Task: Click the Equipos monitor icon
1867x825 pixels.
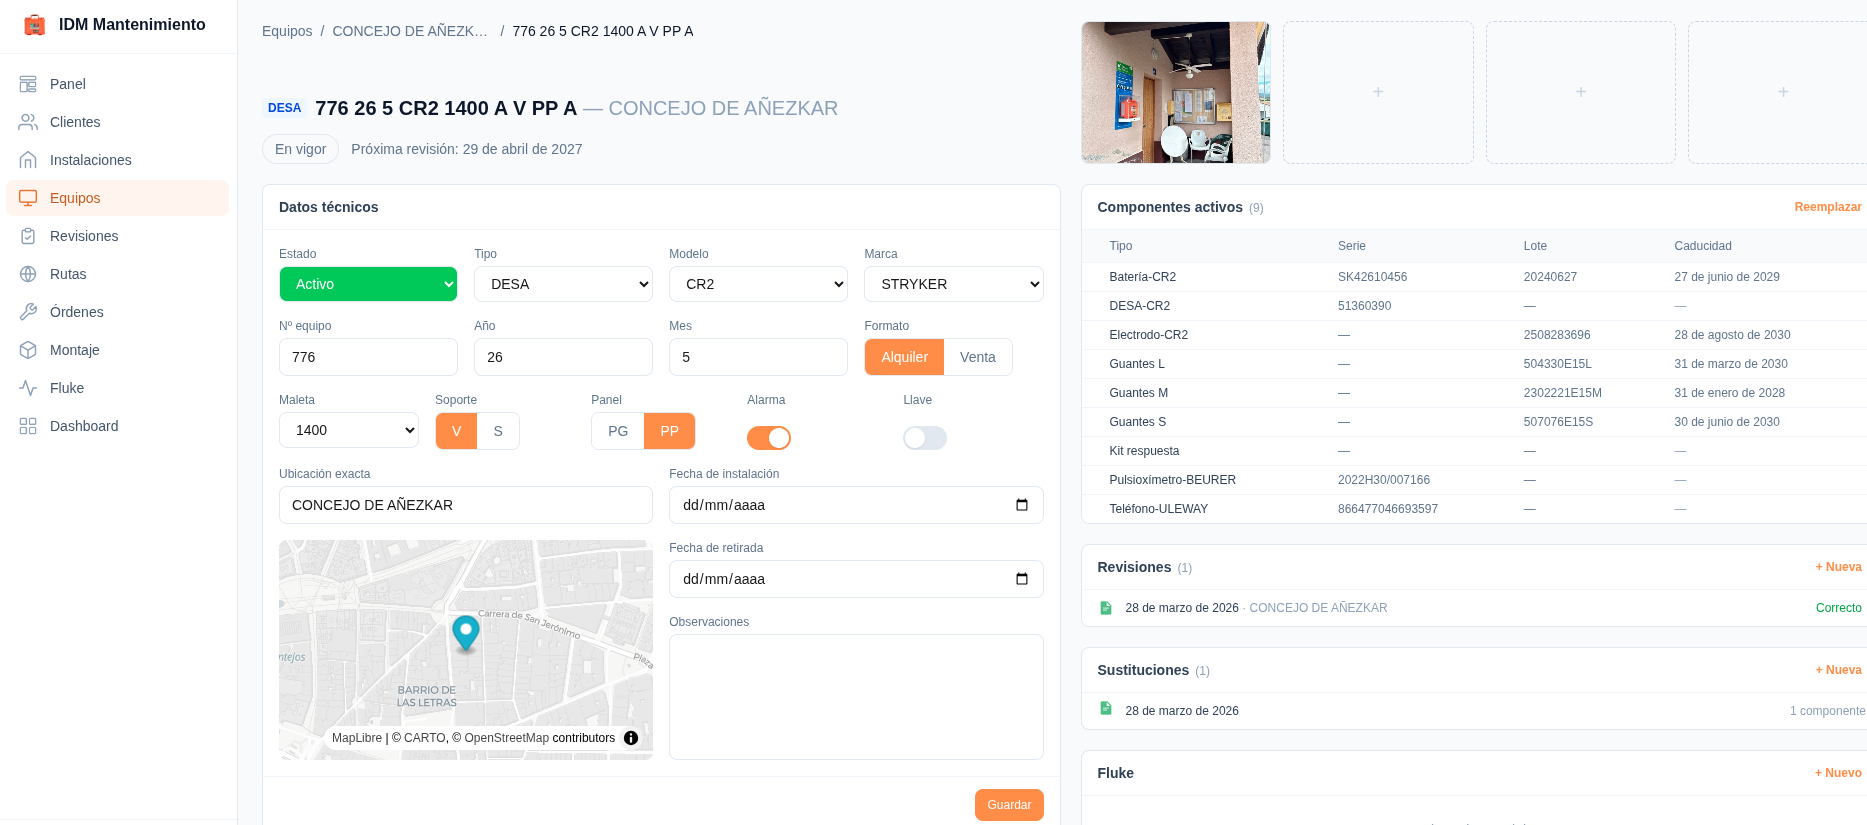Action: (x=28, y=198)
